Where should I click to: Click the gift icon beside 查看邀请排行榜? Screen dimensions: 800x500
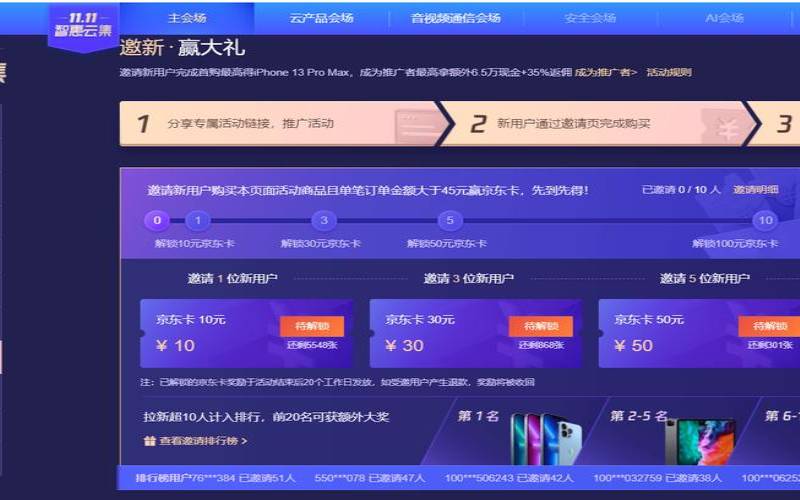coord(149,441)
